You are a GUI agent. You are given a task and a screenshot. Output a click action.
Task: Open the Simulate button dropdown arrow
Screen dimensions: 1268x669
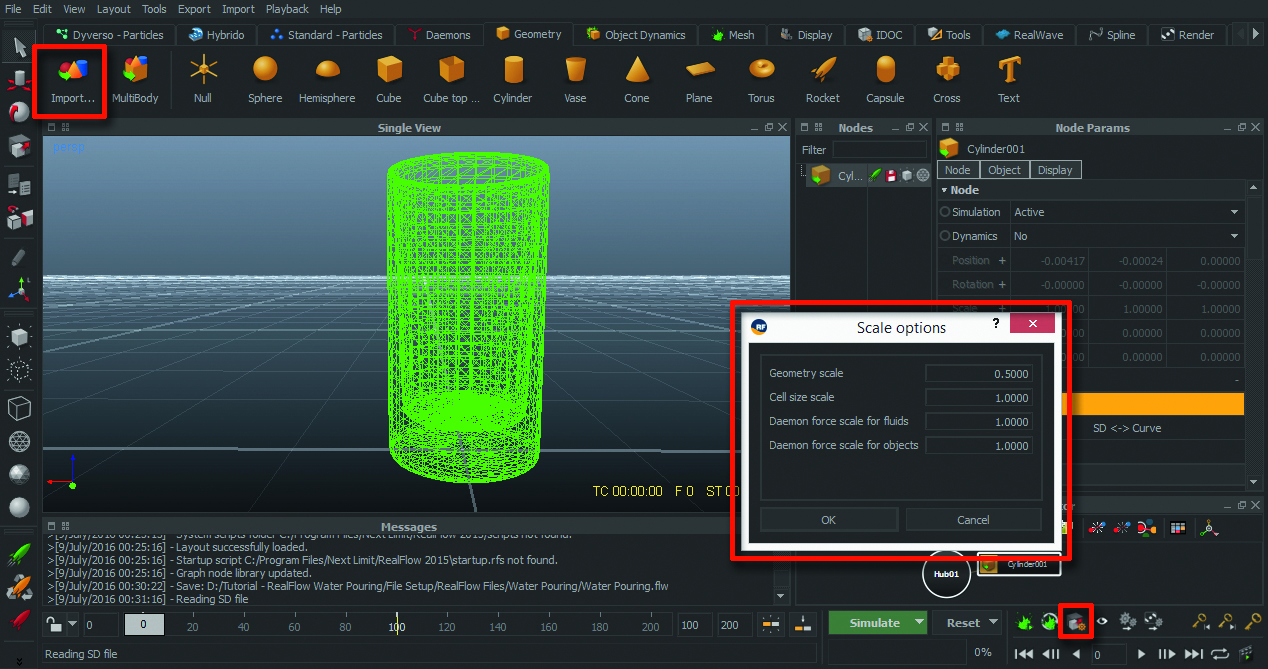pos(919,622)
